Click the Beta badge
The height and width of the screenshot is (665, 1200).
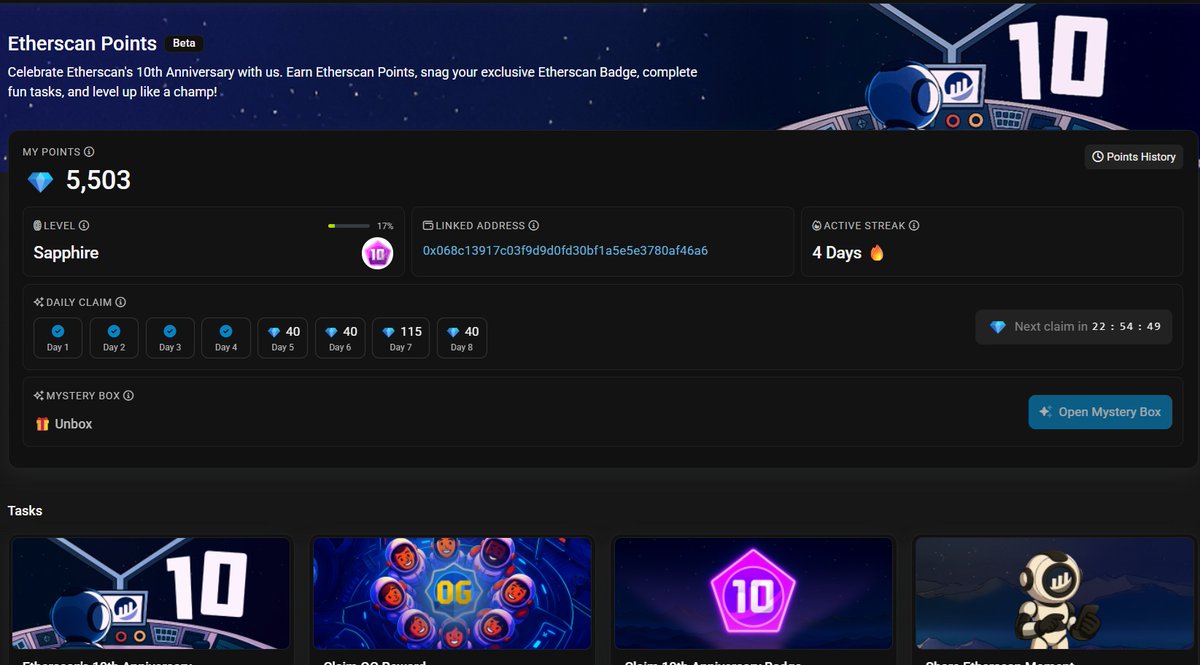[x=184, y=43]
